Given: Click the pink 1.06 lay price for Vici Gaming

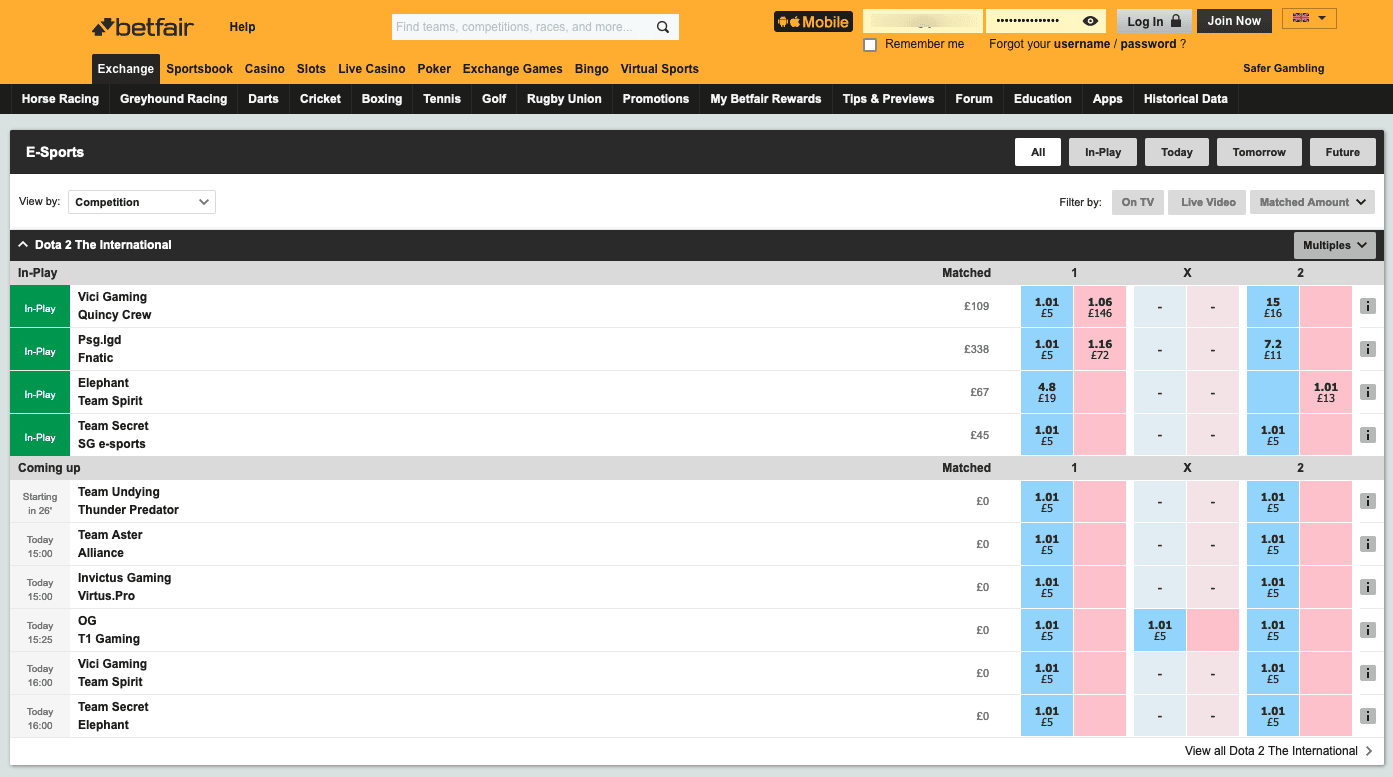Looking at the screenshot, I should point(1099,307).
